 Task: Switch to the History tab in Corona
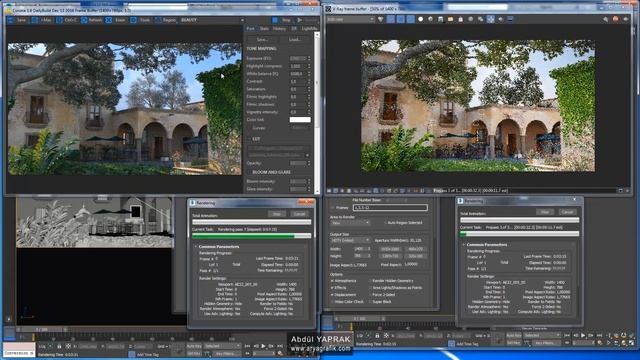279,29
